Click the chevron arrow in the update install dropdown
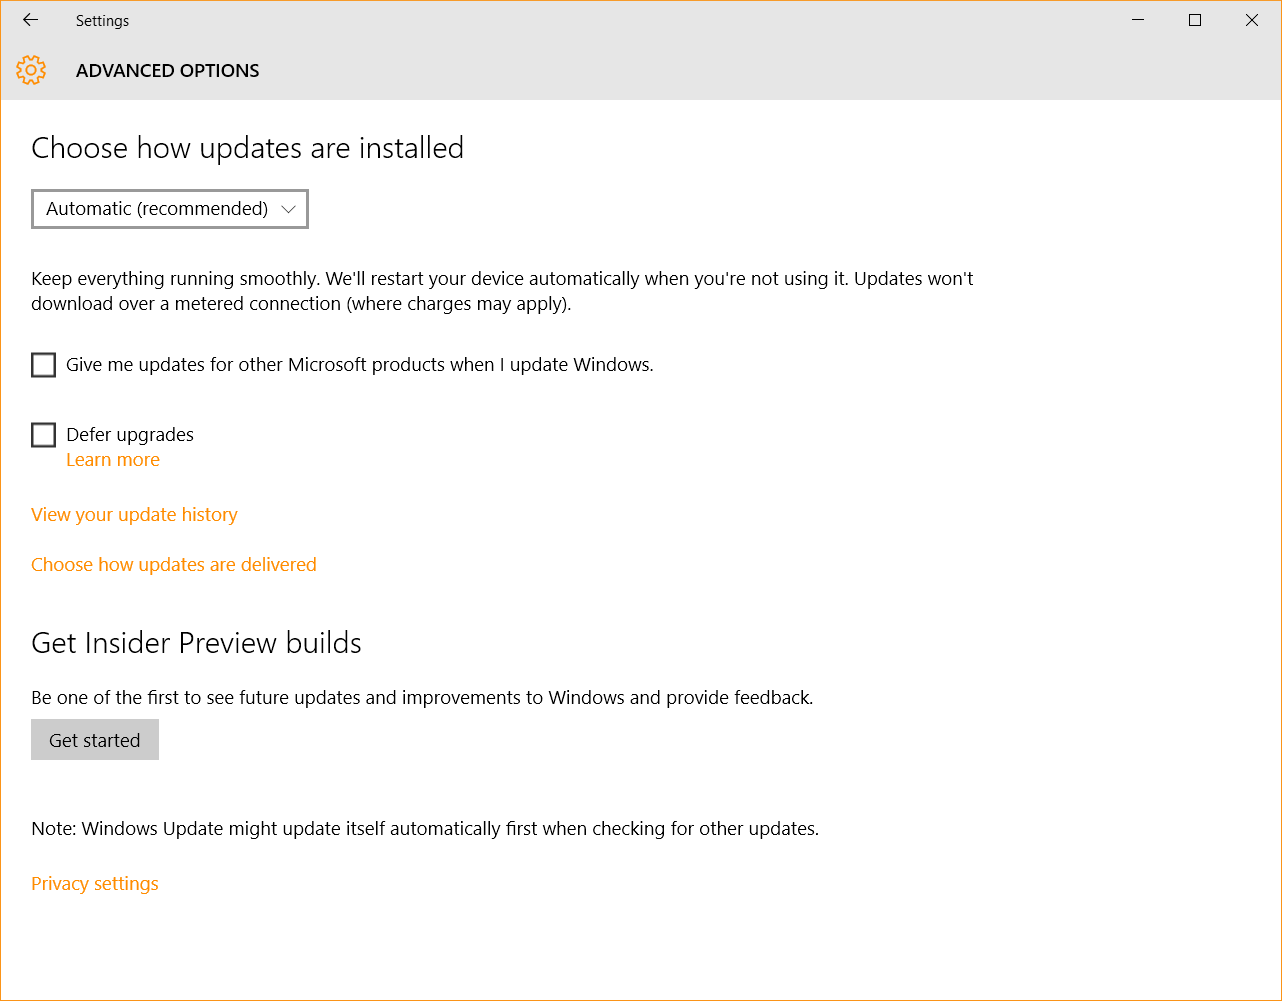Viewport: 1282px width, 1001px height. 289,209
